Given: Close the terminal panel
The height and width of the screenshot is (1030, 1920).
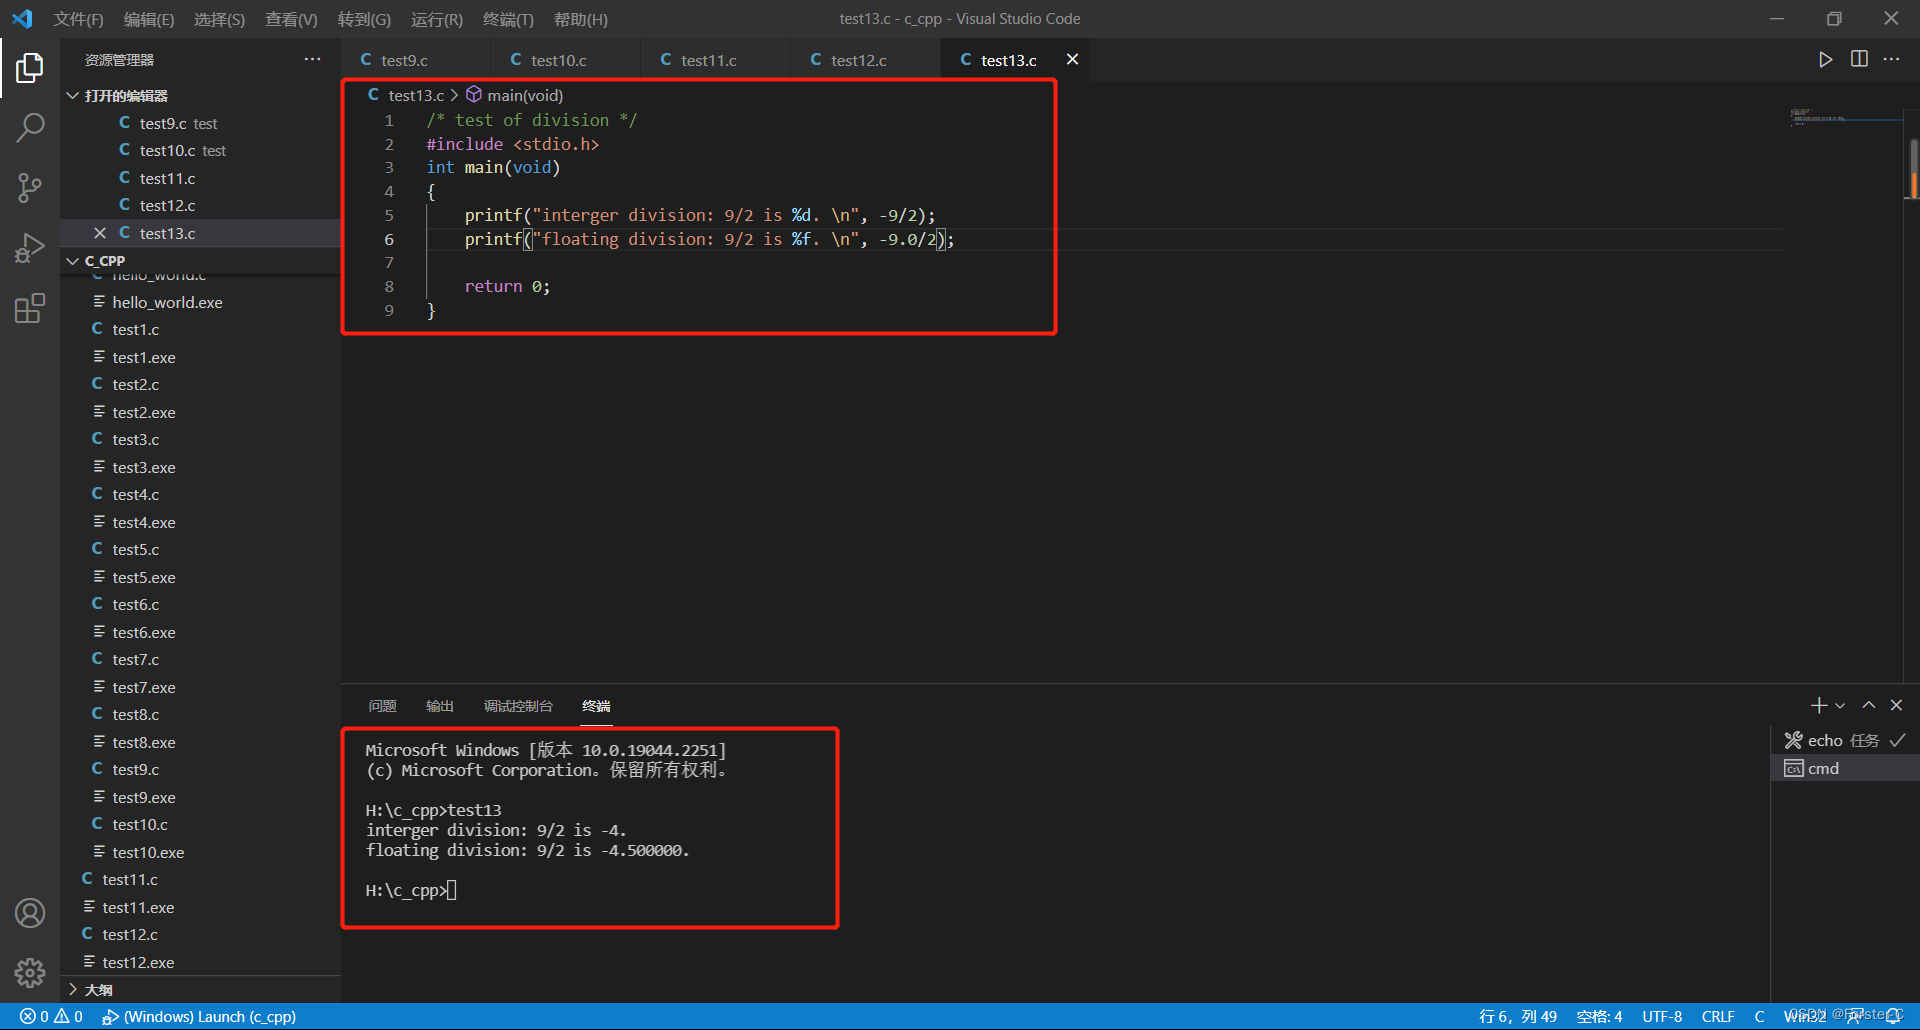Looking at the screenshot, I should pos(1896,705).
